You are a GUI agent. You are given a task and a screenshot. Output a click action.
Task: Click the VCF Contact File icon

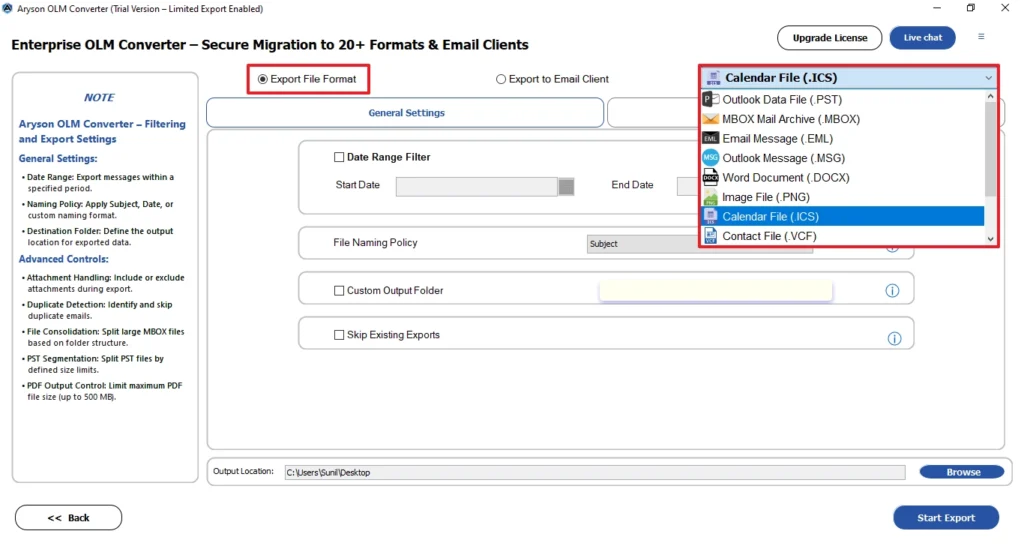click(x=711, y=236)
